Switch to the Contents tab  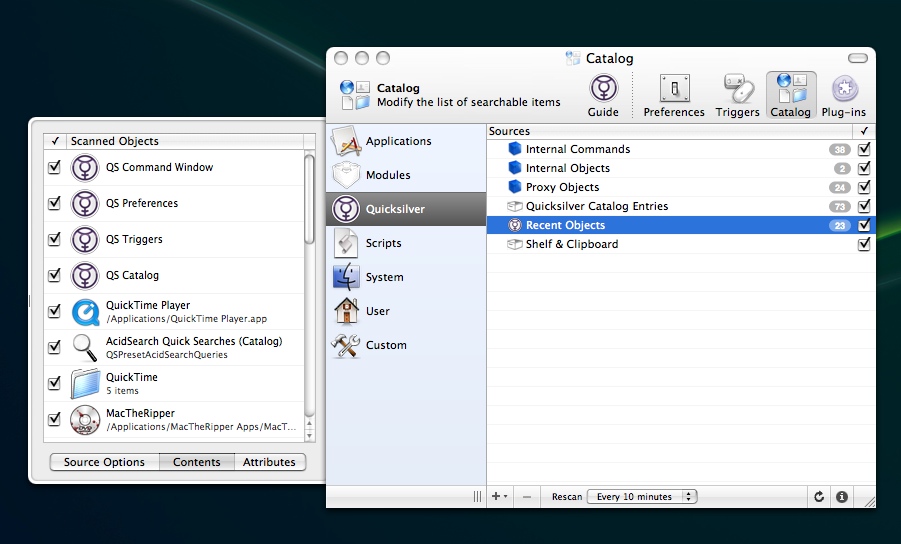click(x=197, y=462)
